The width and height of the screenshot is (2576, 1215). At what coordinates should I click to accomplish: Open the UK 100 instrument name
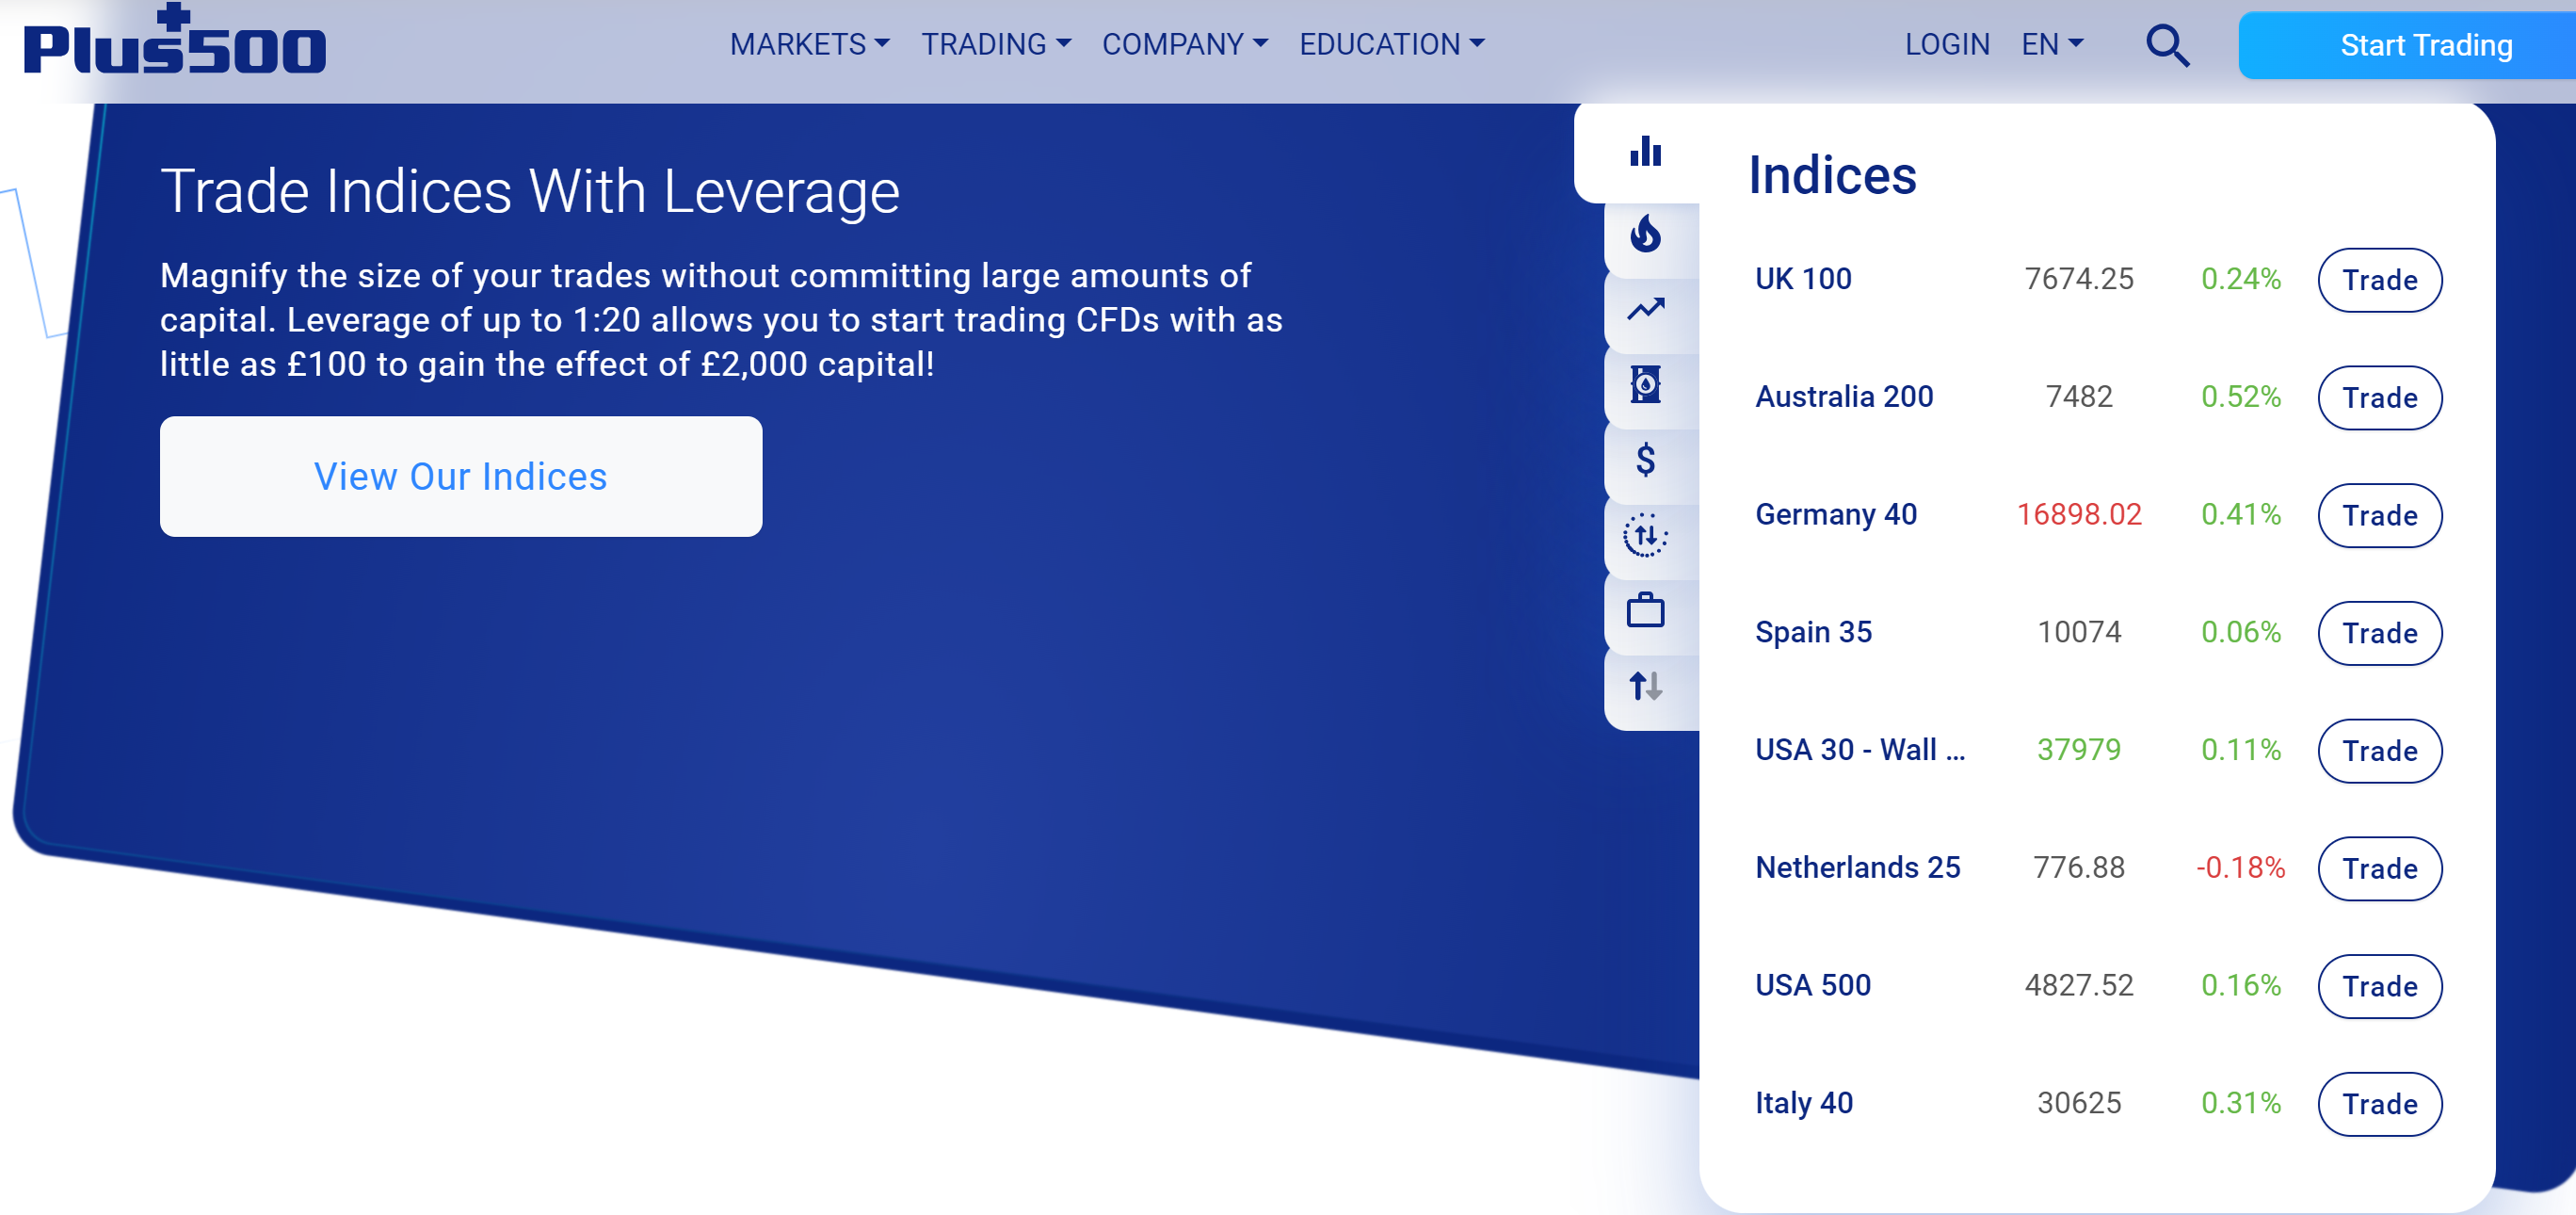[1803, 278]
